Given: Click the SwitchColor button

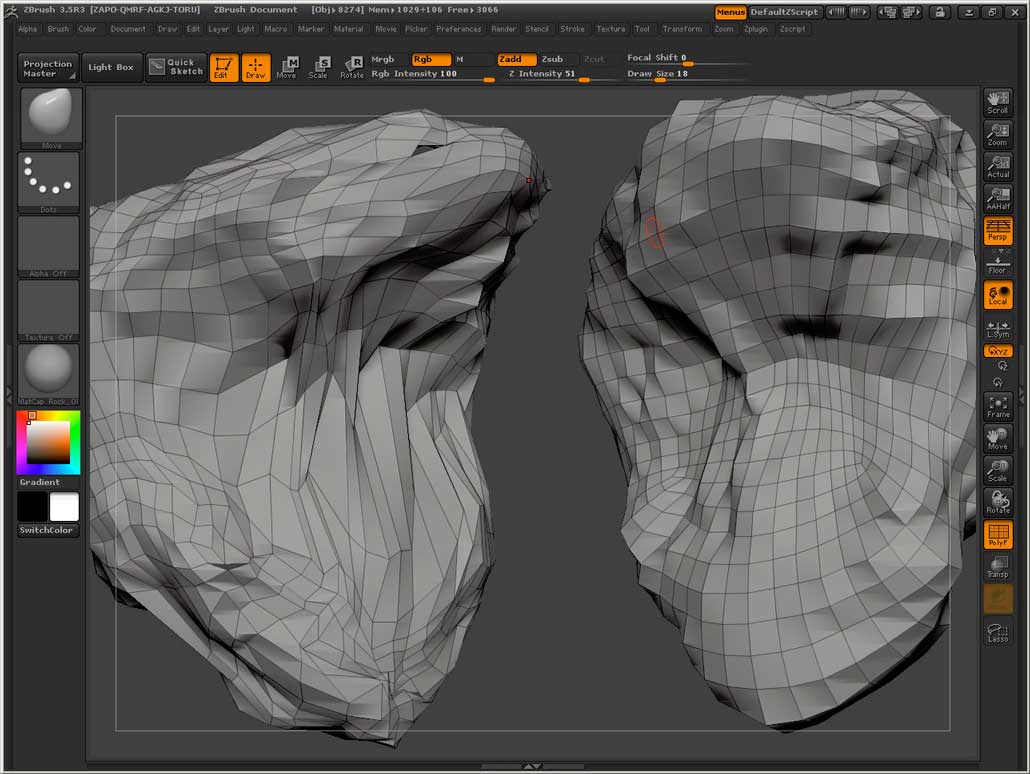Looking at the screenshot, I should click(47, 530).
